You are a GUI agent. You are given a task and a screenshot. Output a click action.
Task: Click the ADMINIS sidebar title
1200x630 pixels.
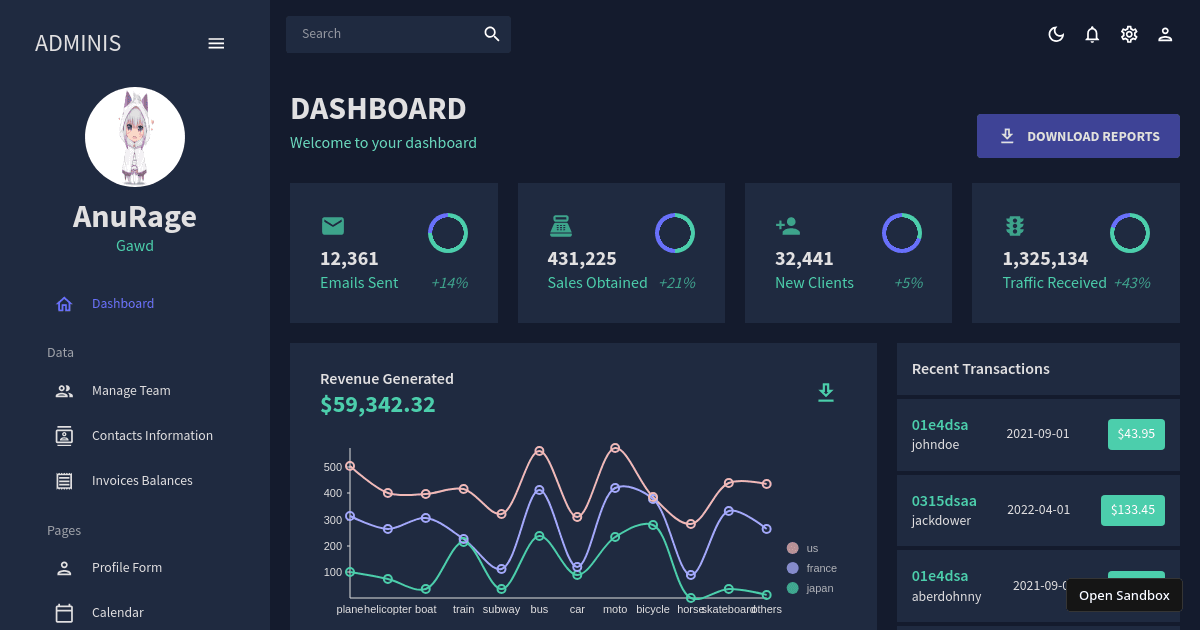(x=78, y=43)
